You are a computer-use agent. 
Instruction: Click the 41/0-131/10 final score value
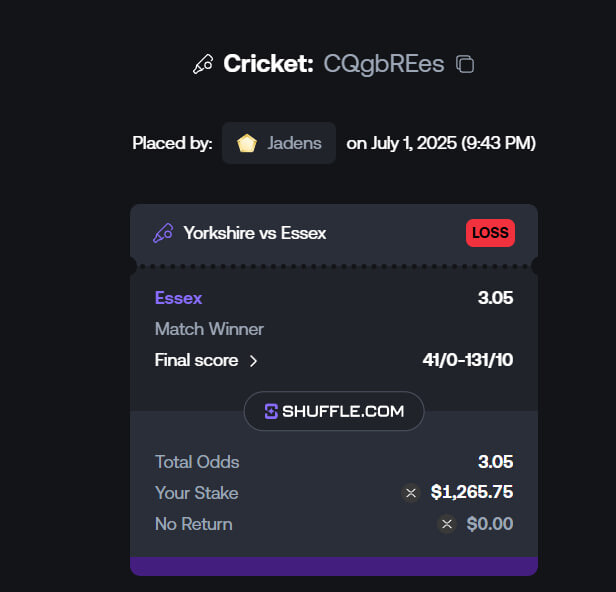[x=468, y=360]
